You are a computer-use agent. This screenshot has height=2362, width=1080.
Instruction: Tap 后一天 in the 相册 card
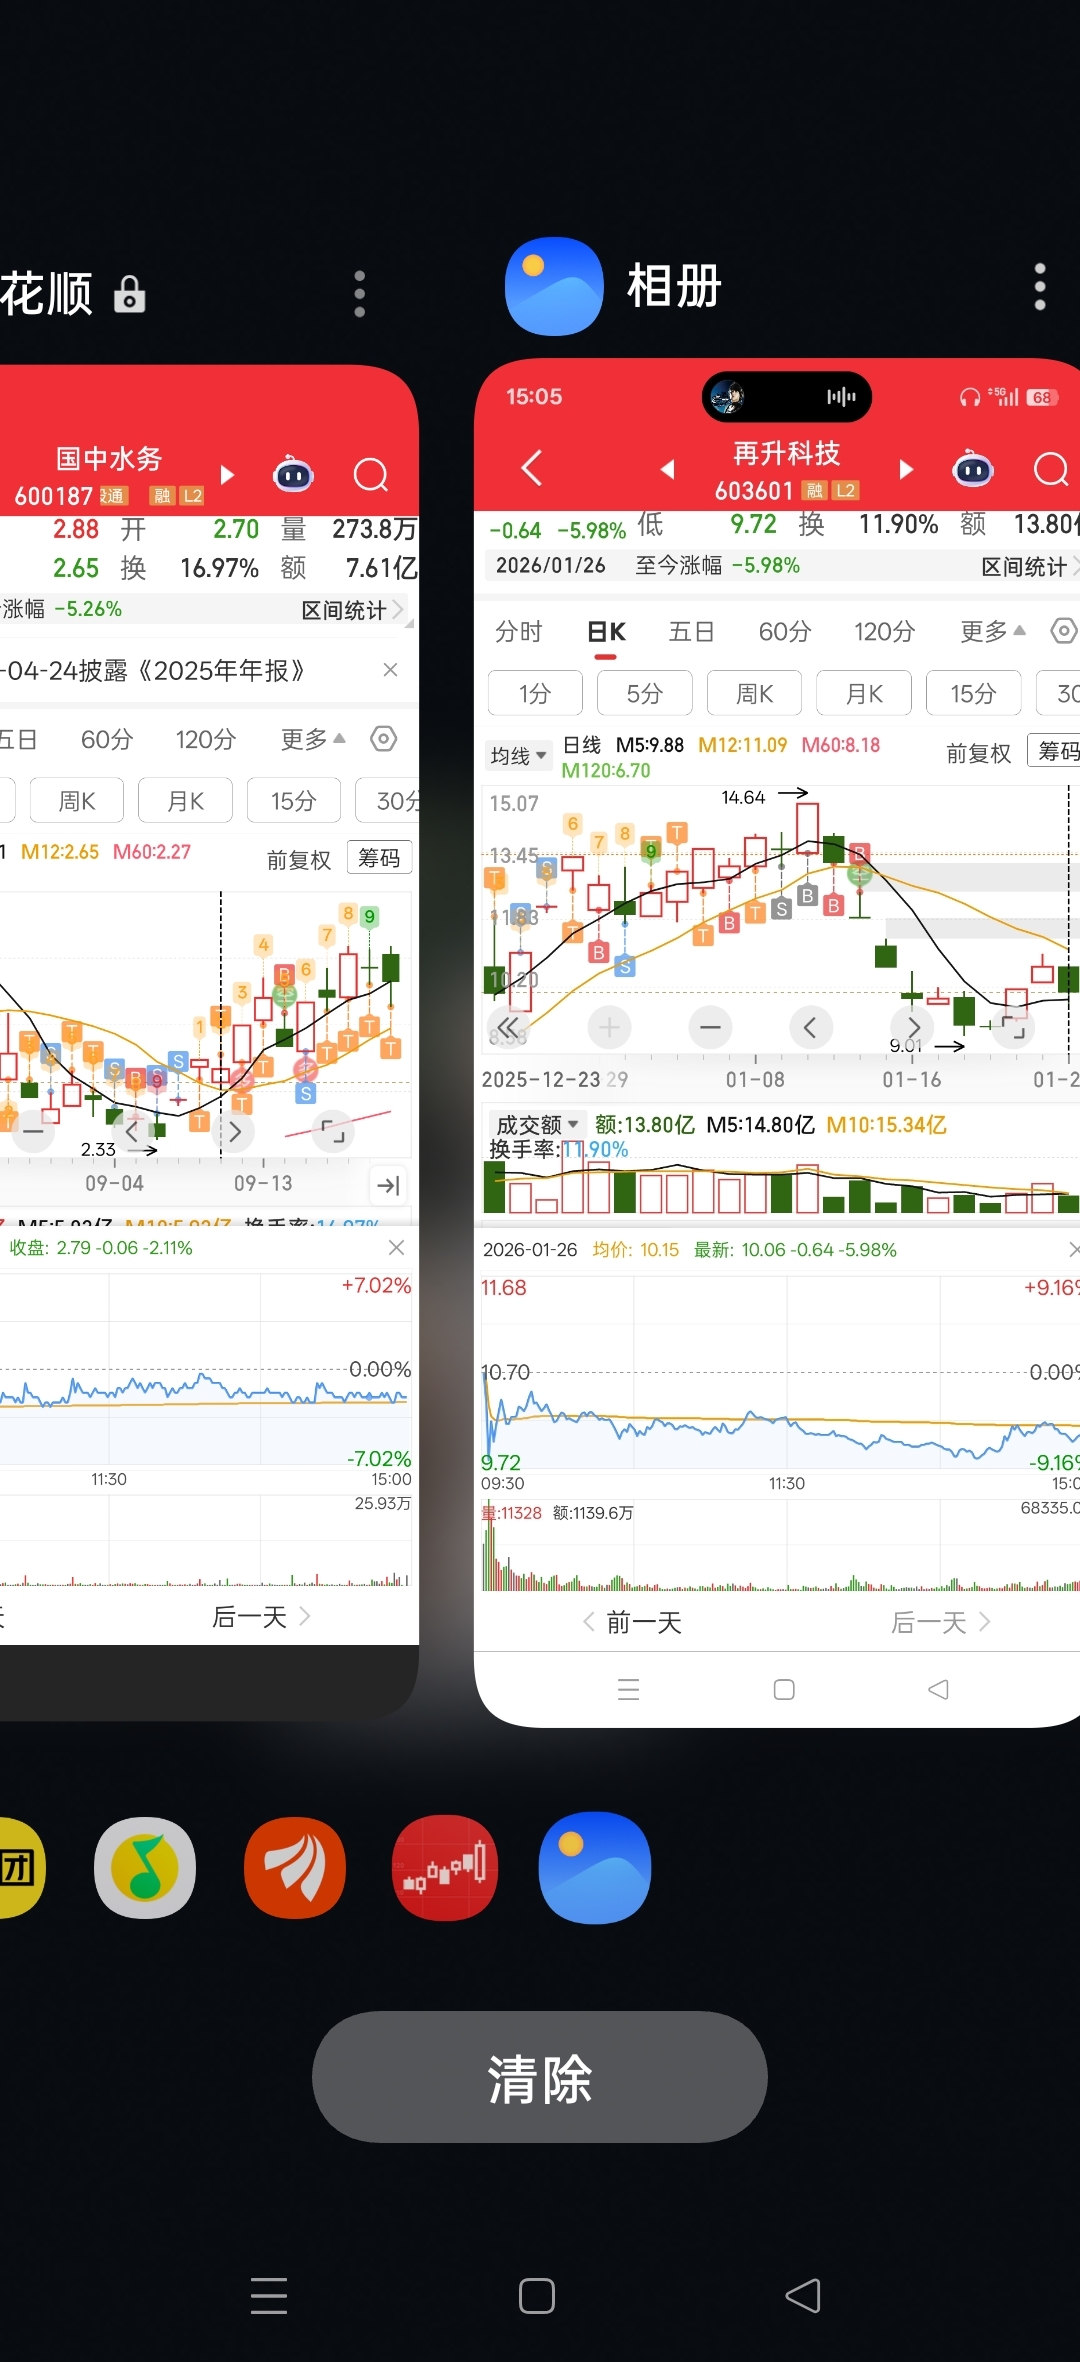point(941,1622)
